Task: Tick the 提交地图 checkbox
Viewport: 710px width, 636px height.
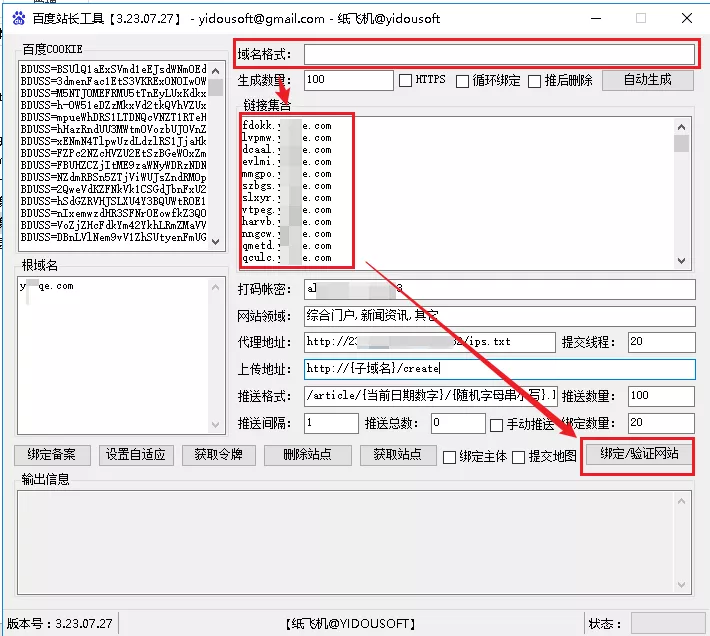Action: click(518, 457)
